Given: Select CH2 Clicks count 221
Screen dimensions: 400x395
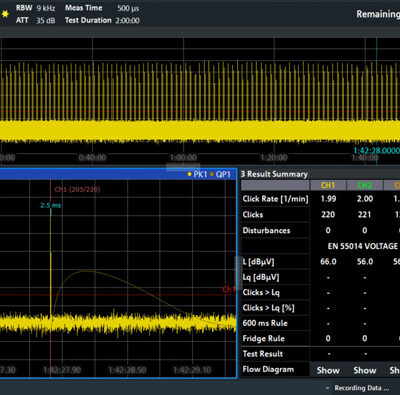Looking at the screenshot, I should coord(365,215).
